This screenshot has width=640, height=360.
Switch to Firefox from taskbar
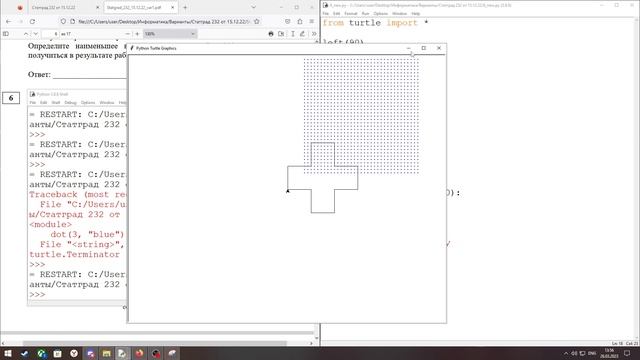(139, 353)
